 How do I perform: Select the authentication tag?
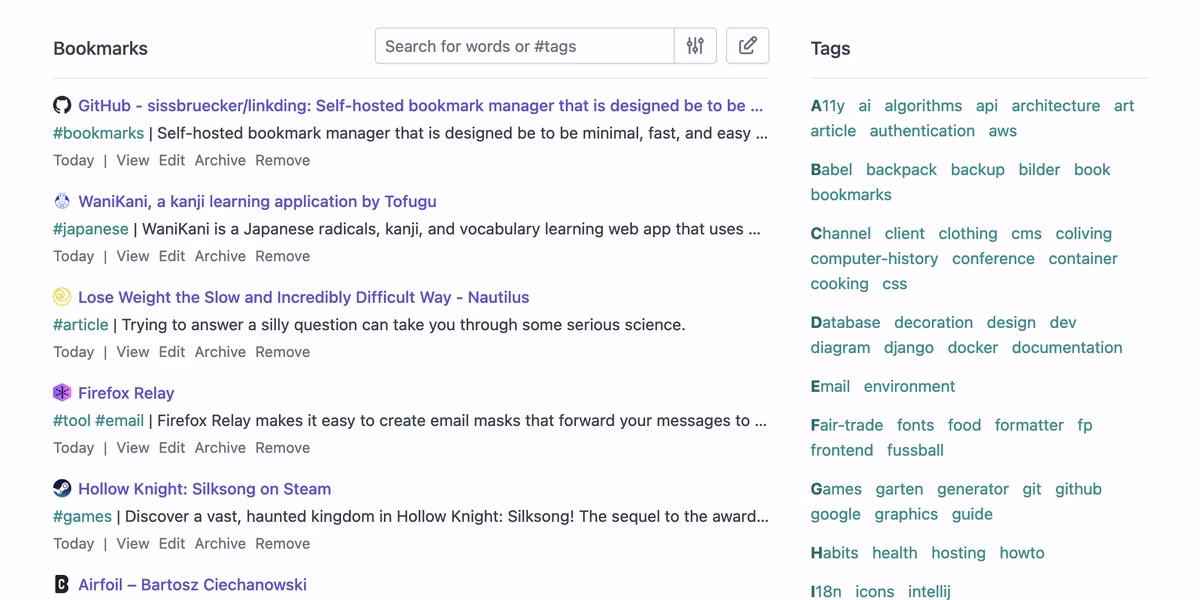point(922,131)
